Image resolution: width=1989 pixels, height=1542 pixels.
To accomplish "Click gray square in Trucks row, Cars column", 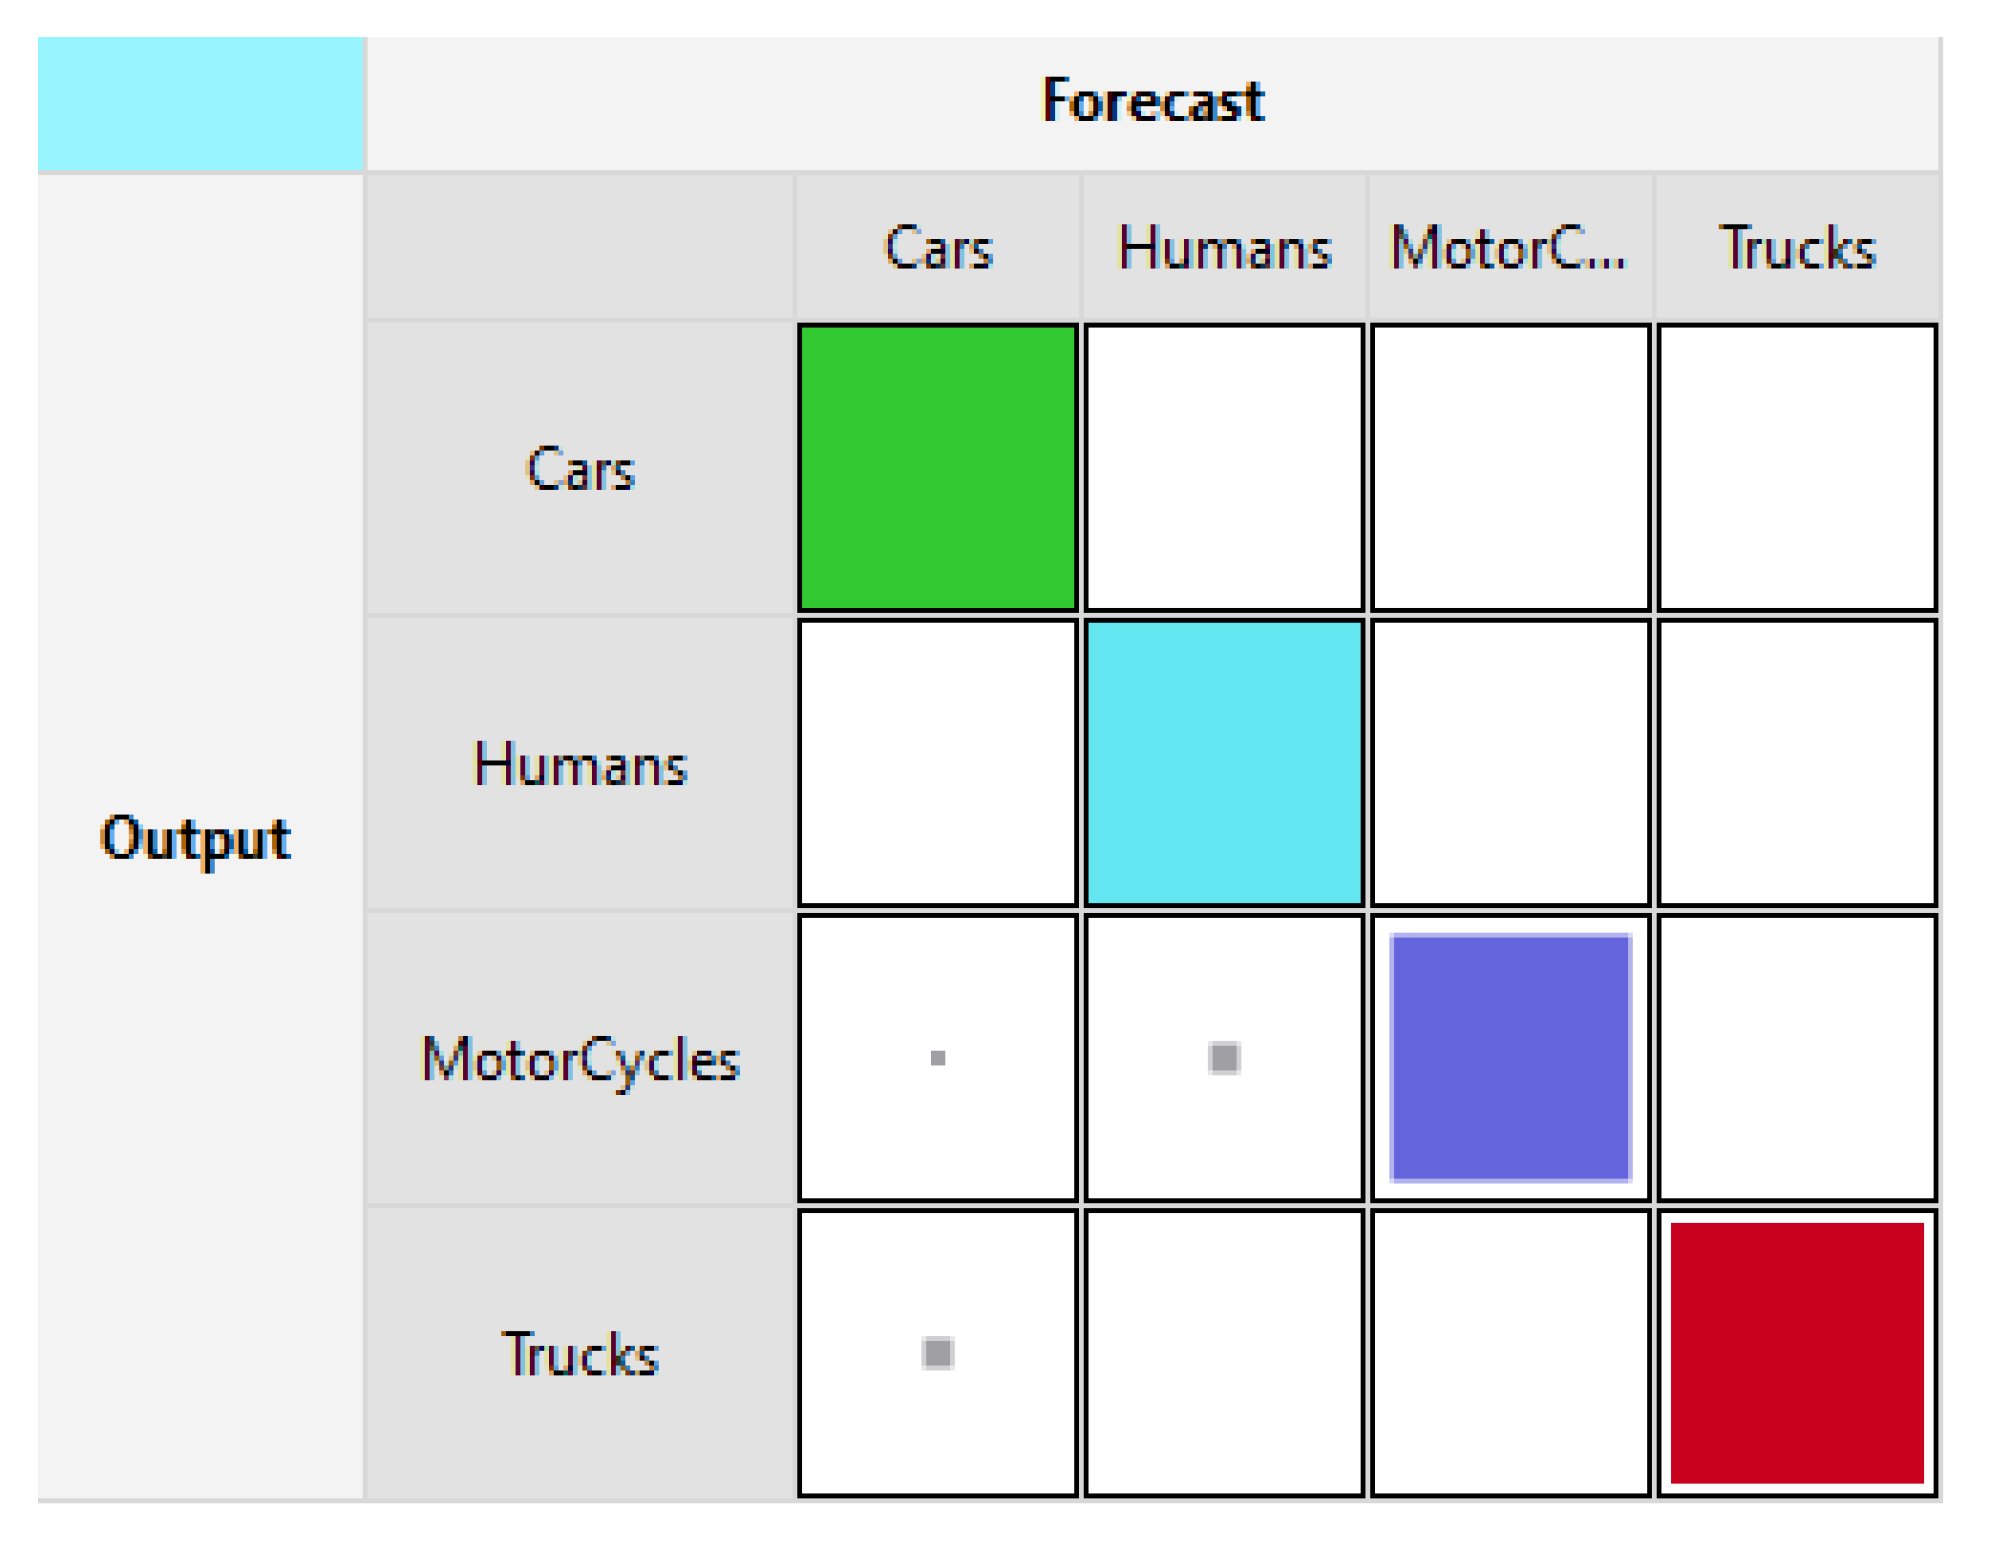I will pos(937,1352).
